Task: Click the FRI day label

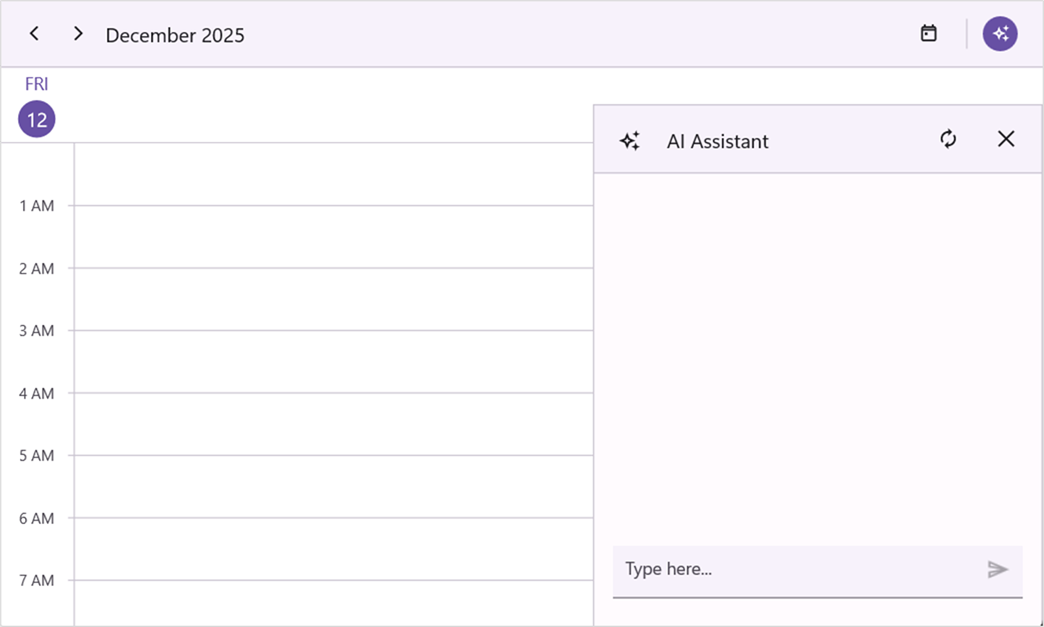Action: 37,84
